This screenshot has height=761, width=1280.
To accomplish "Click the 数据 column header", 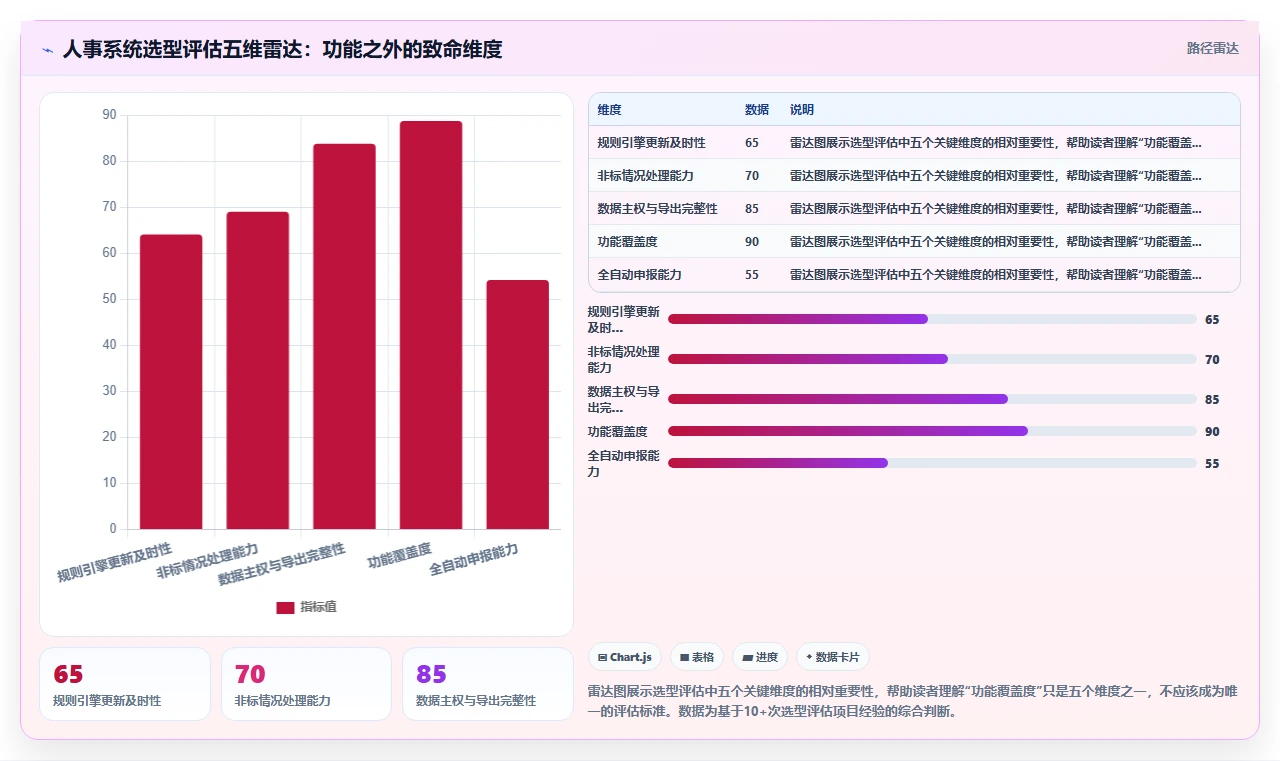I will click(757, 109).
